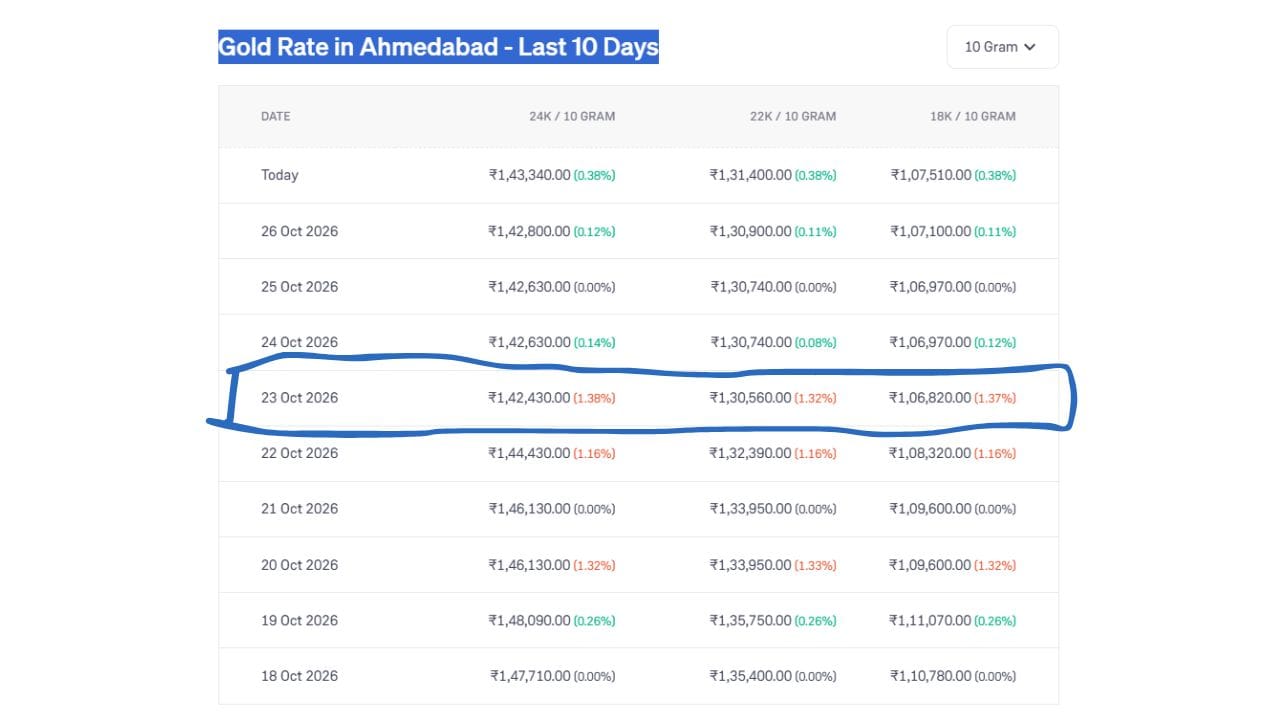Select 24K price ₹1,42,630.00 on 25 Oct
Image resolution: width=1280 pixels, height=720 pixels.
pyautogui.click(x=530, y=287)
